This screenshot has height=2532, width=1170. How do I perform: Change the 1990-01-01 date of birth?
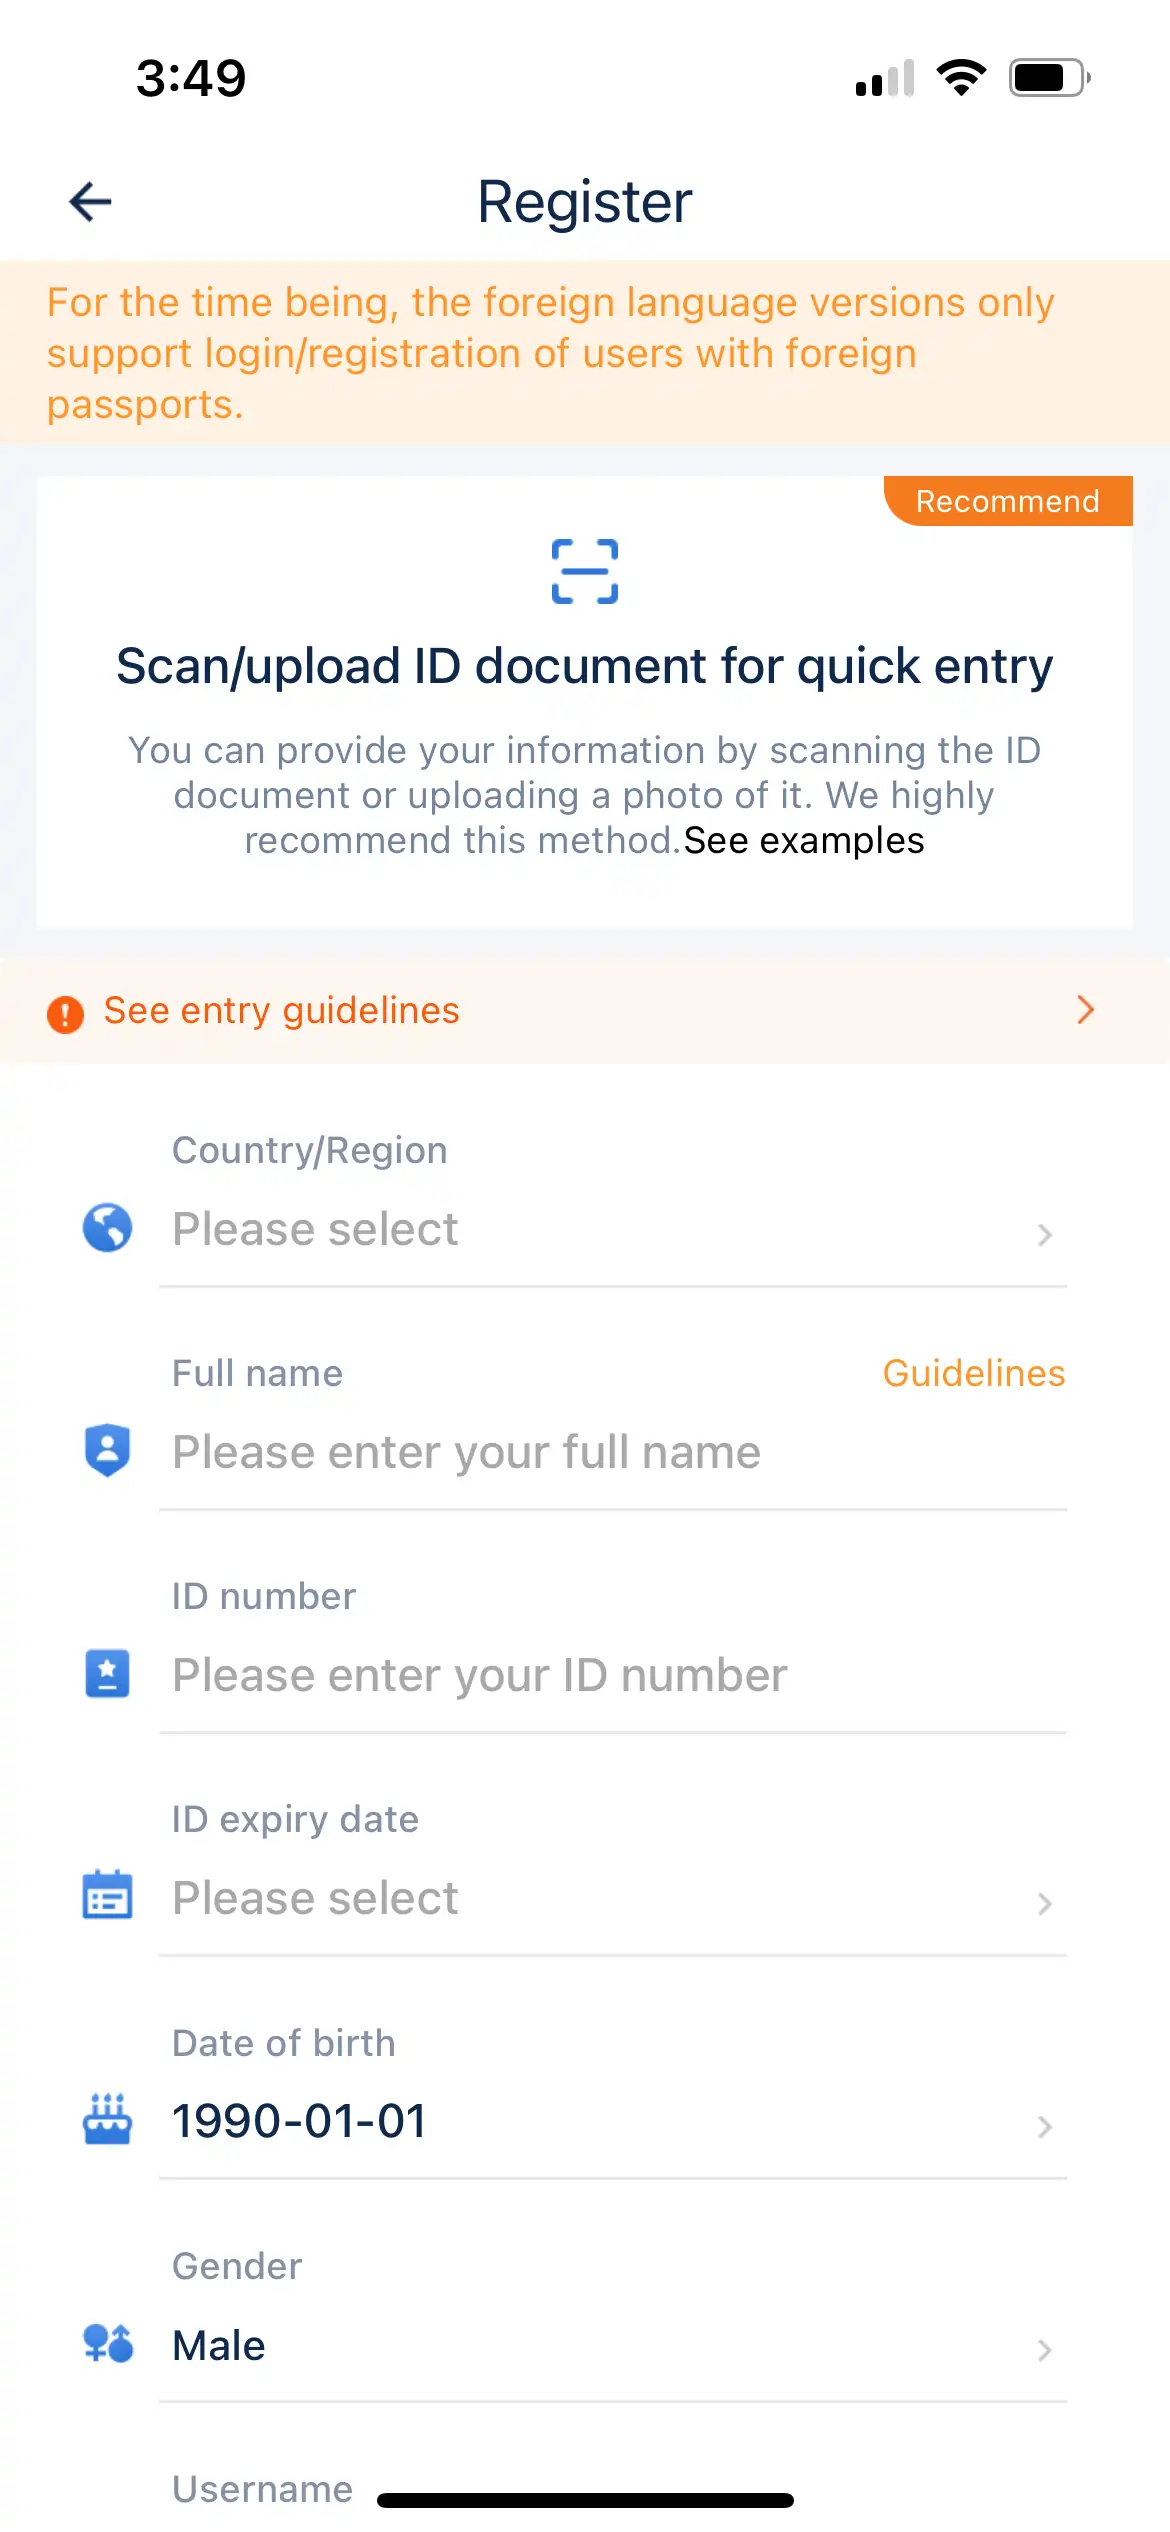pos(610,2121)
